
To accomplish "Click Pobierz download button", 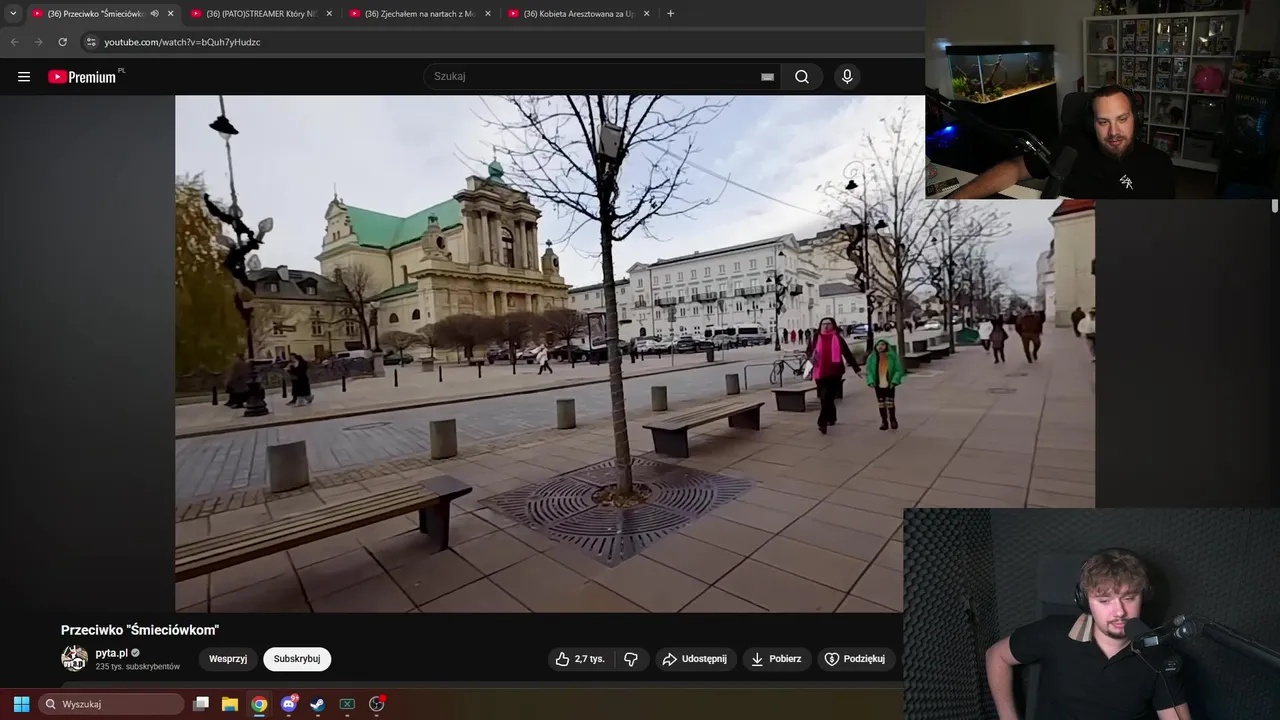I will [x=776, y=659].
